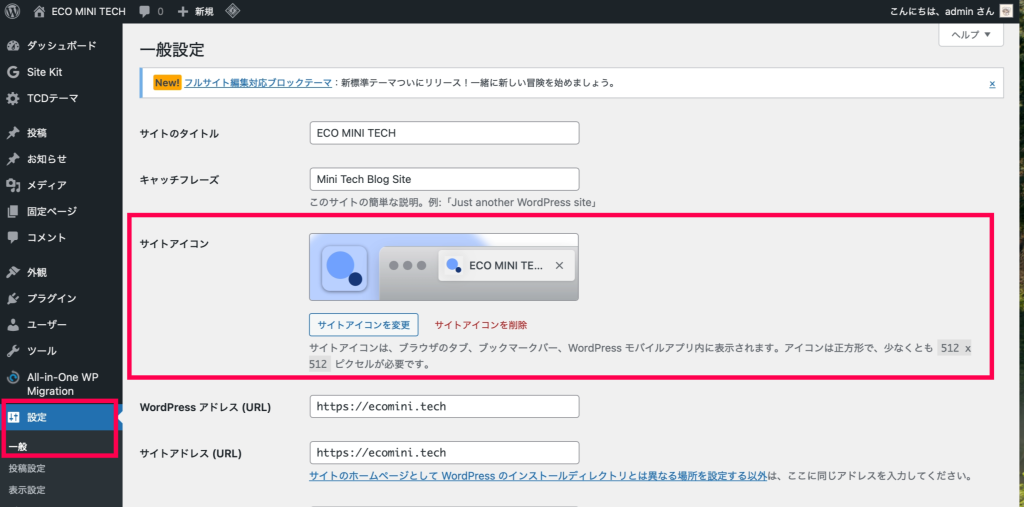Dismiss the New! notice with x

pos(991,83)
